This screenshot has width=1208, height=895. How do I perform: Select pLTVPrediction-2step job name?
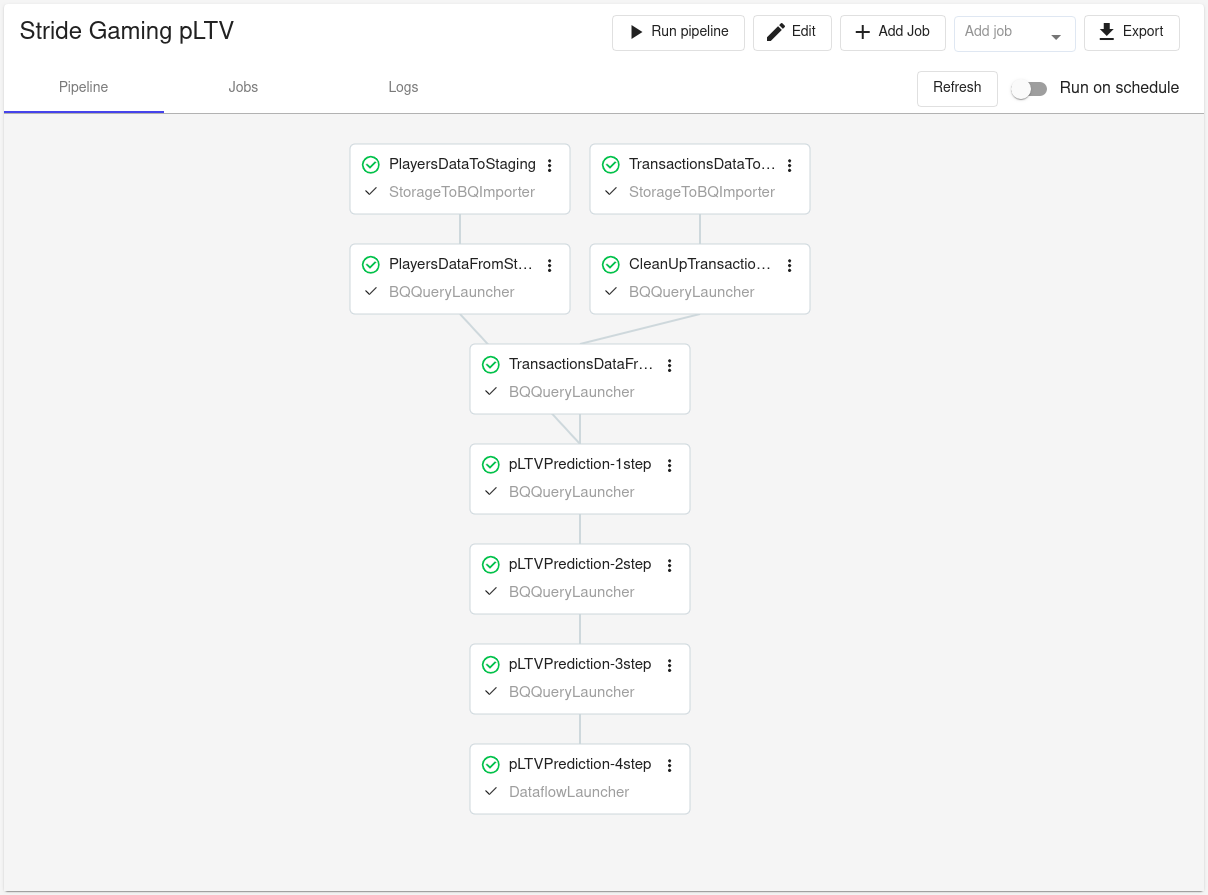click(x=580, y=564)
